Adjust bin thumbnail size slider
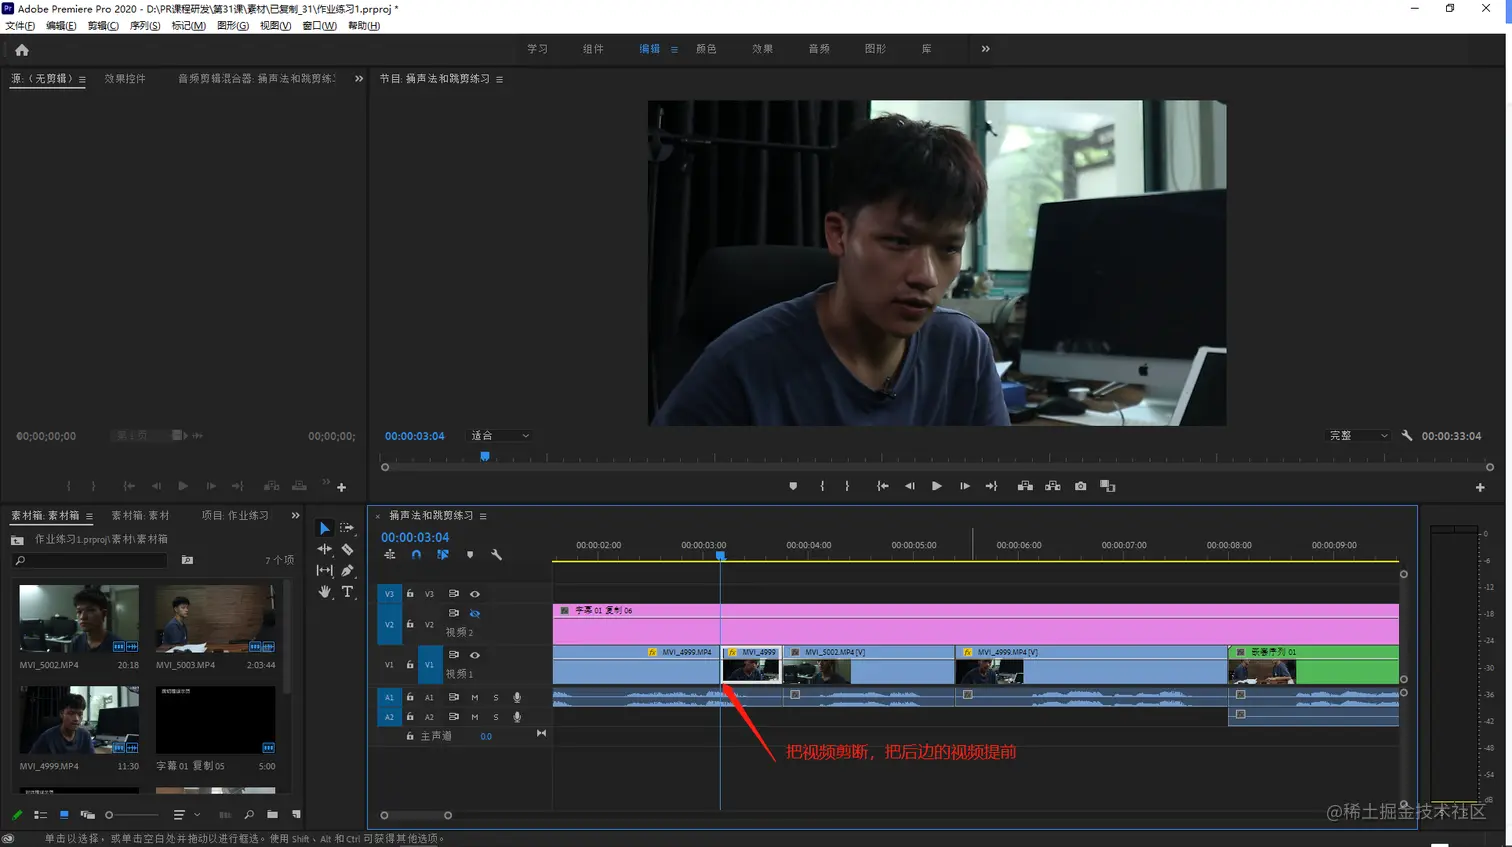 coord(130,815)
